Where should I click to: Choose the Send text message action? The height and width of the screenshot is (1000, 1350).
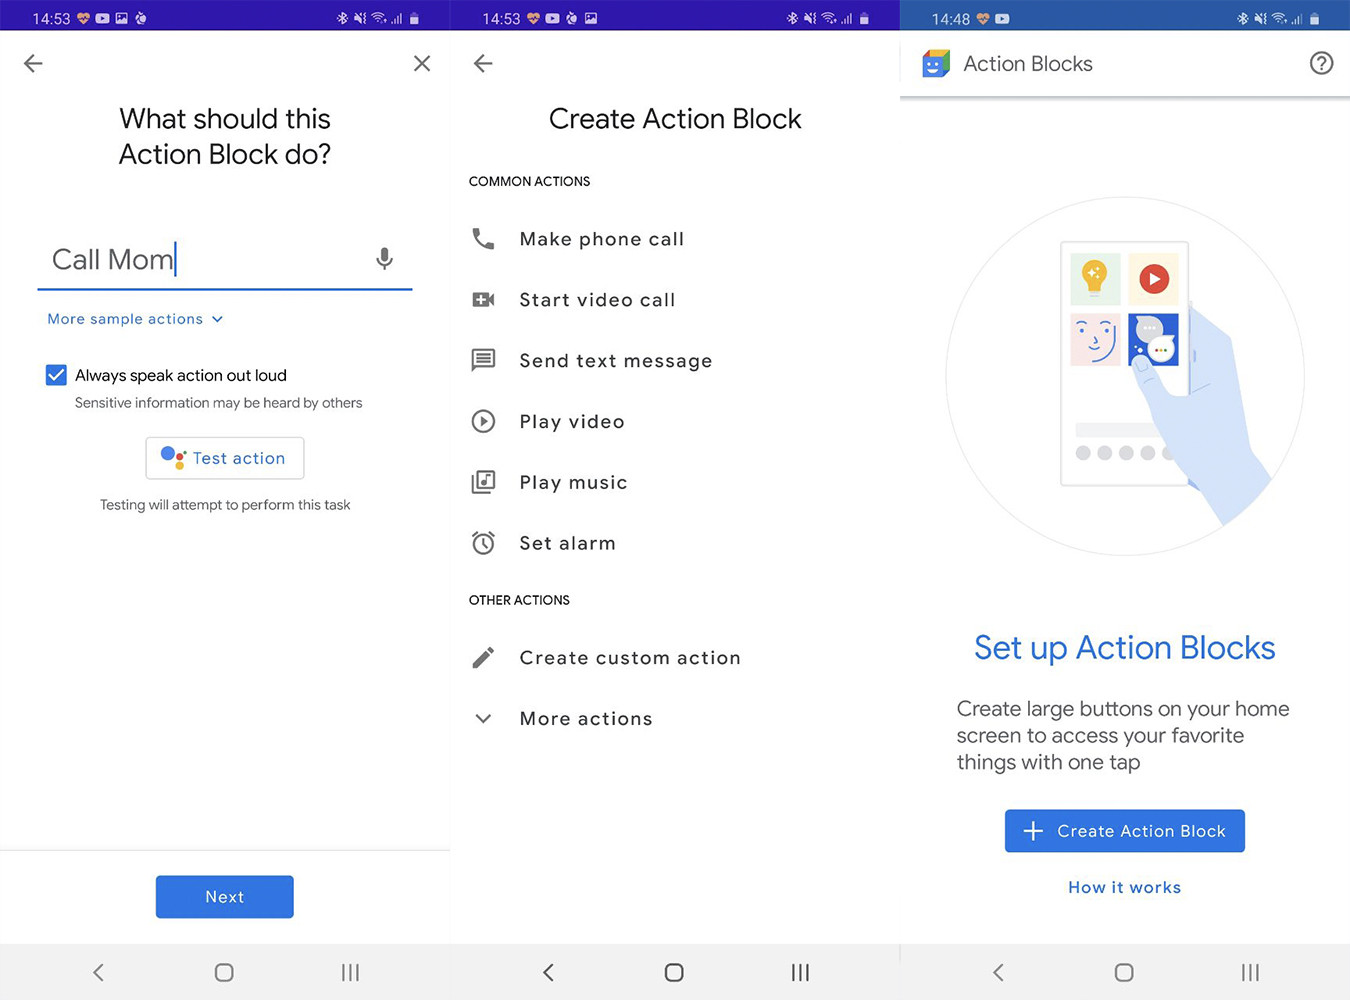(x=615, y=360)
